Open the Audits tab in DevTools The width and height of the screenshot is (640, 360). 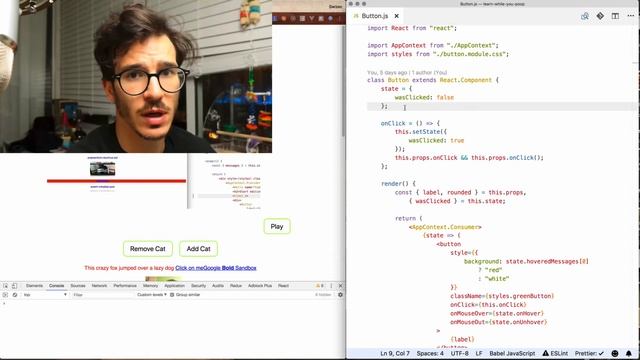[x=218, y=286]
